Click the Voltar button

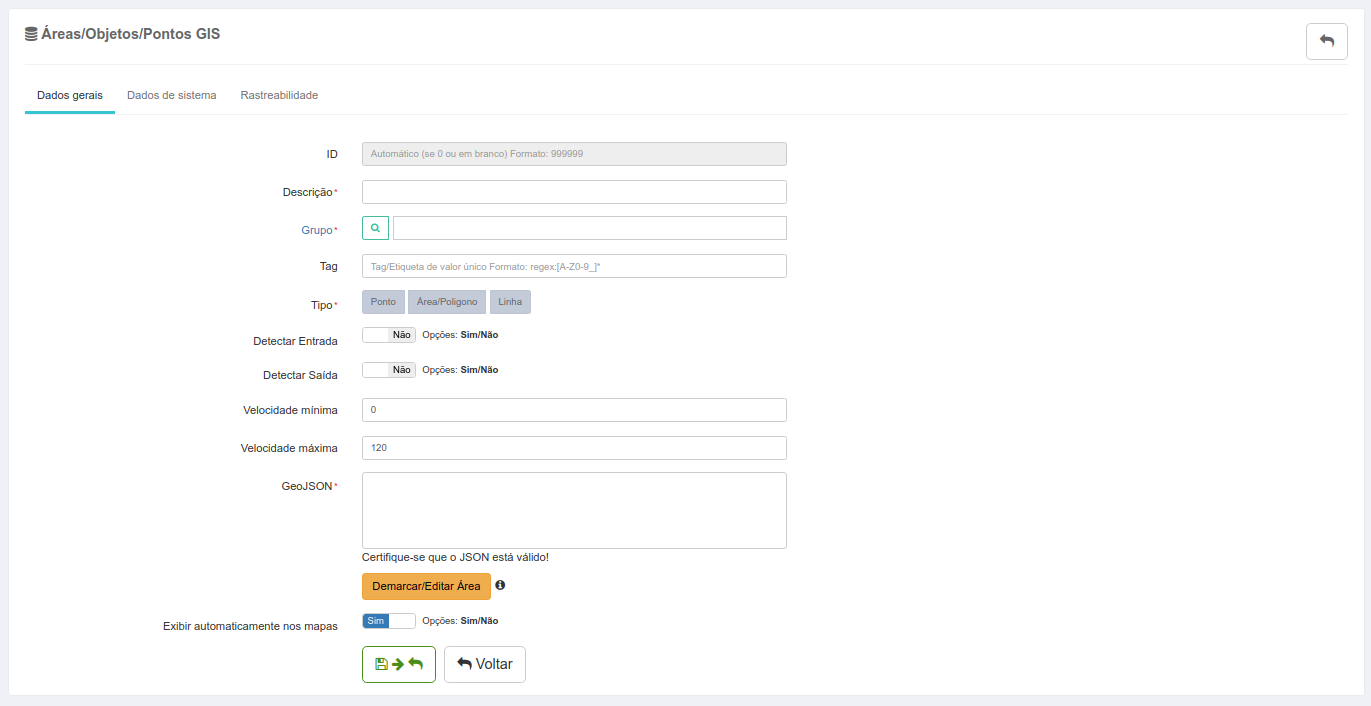click(x=484, y=664)
